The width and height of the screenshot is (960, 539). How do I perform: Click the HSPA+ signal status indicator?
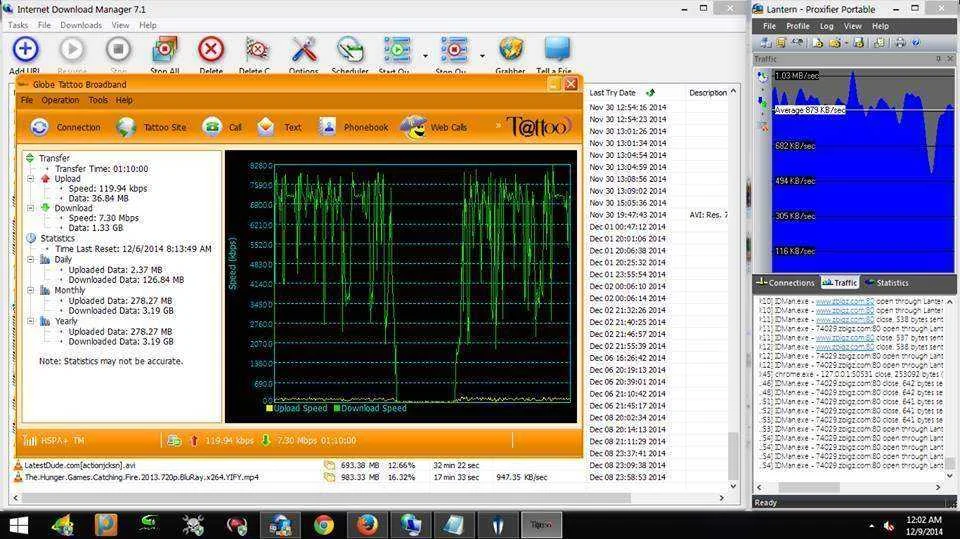[53, 440]
